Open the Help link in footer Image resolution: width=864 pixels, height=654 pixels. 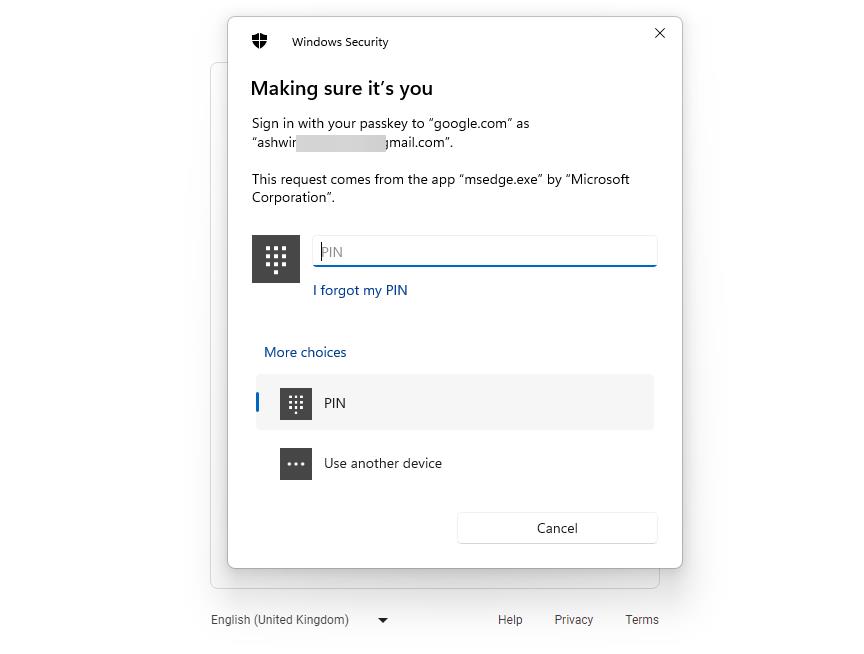[x=510, y=620]
